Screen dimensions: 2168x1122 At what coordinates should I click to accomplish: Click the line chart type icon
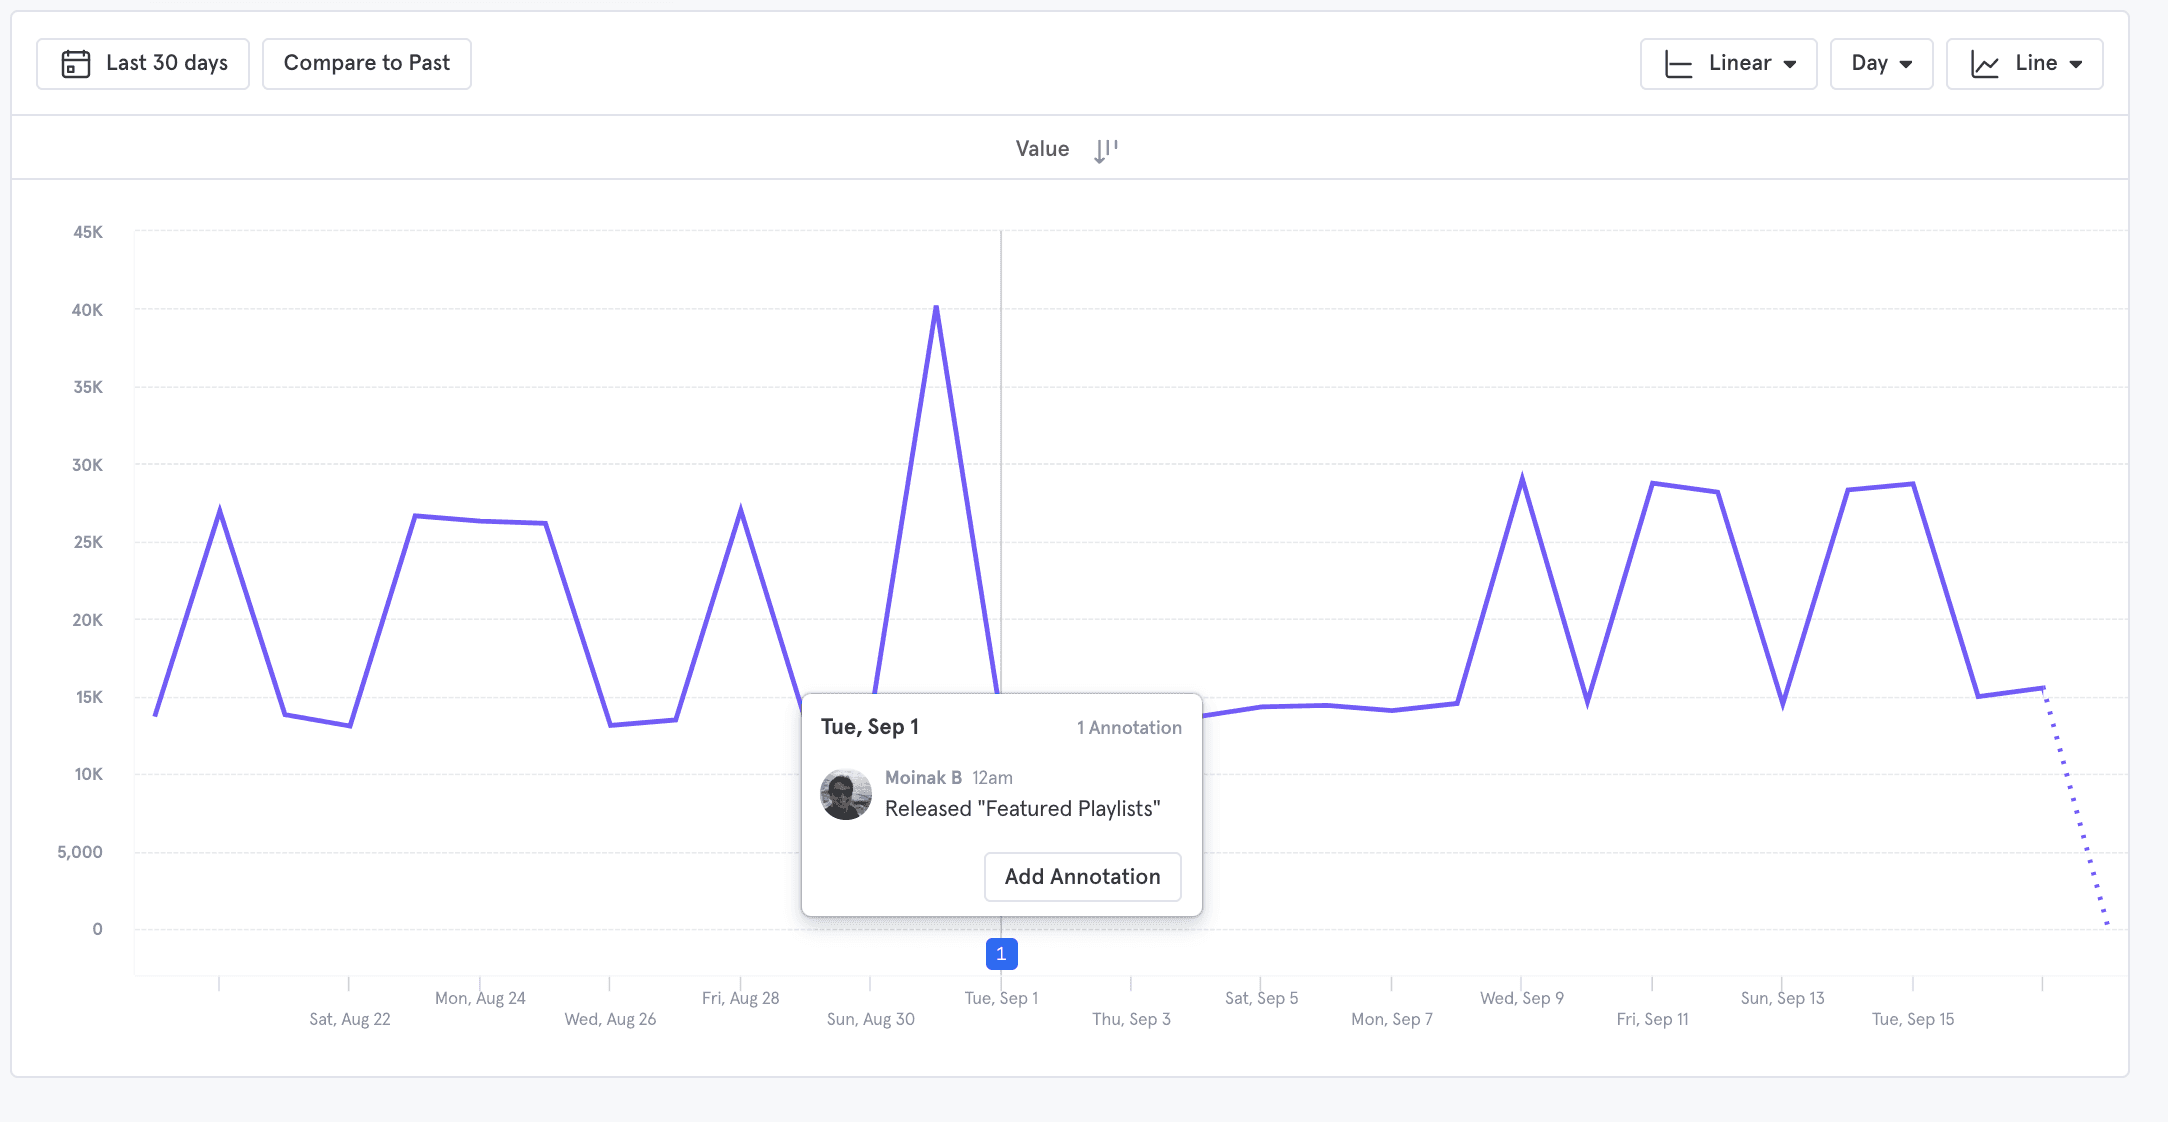click(x=1984, y=64)
